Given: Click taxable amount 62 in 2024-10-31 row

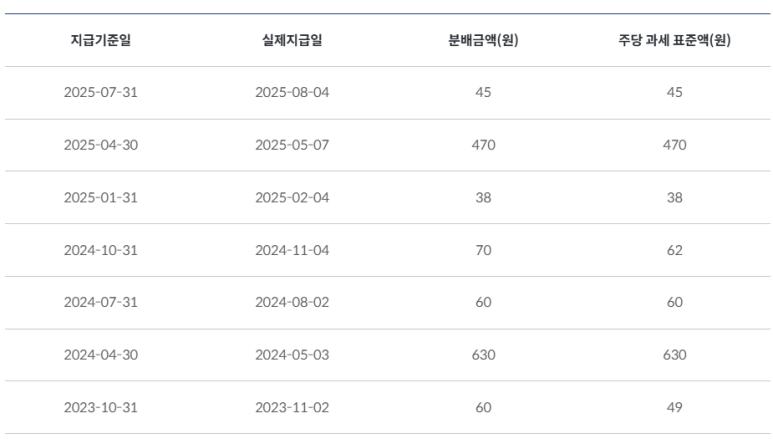Looking at the screenshot, I should (674, 250).
